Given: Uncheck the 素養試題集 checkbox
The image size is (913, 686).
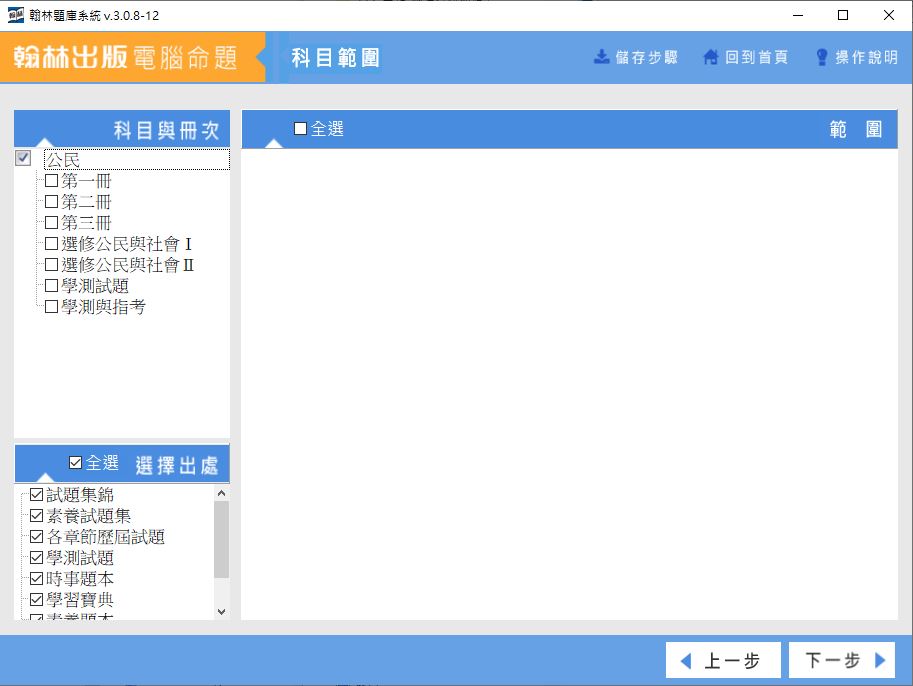Looking at the screenshot, I should tap(36, 515).
